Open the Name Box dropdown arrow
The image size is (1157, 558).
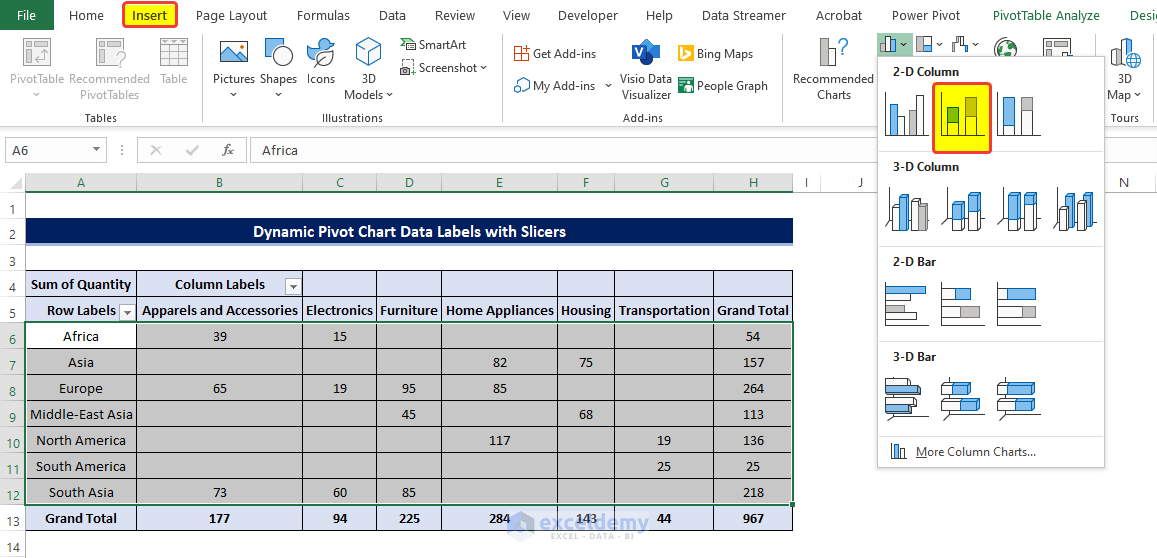tap(97, 150)
